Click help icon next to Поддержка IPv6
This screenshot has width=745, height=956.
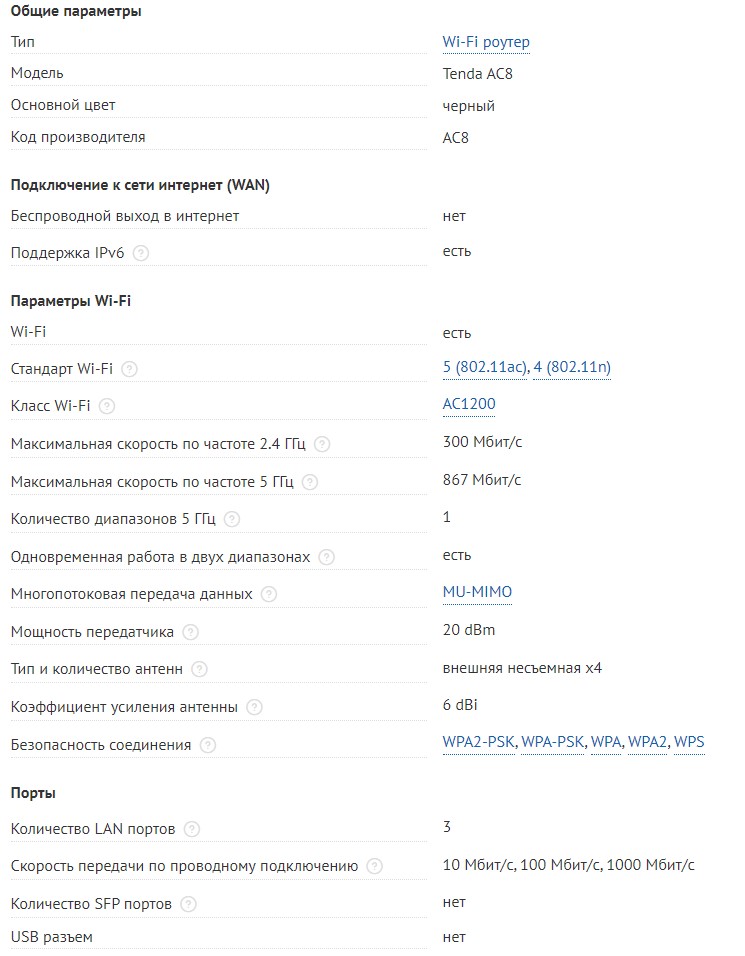point(141,253)
